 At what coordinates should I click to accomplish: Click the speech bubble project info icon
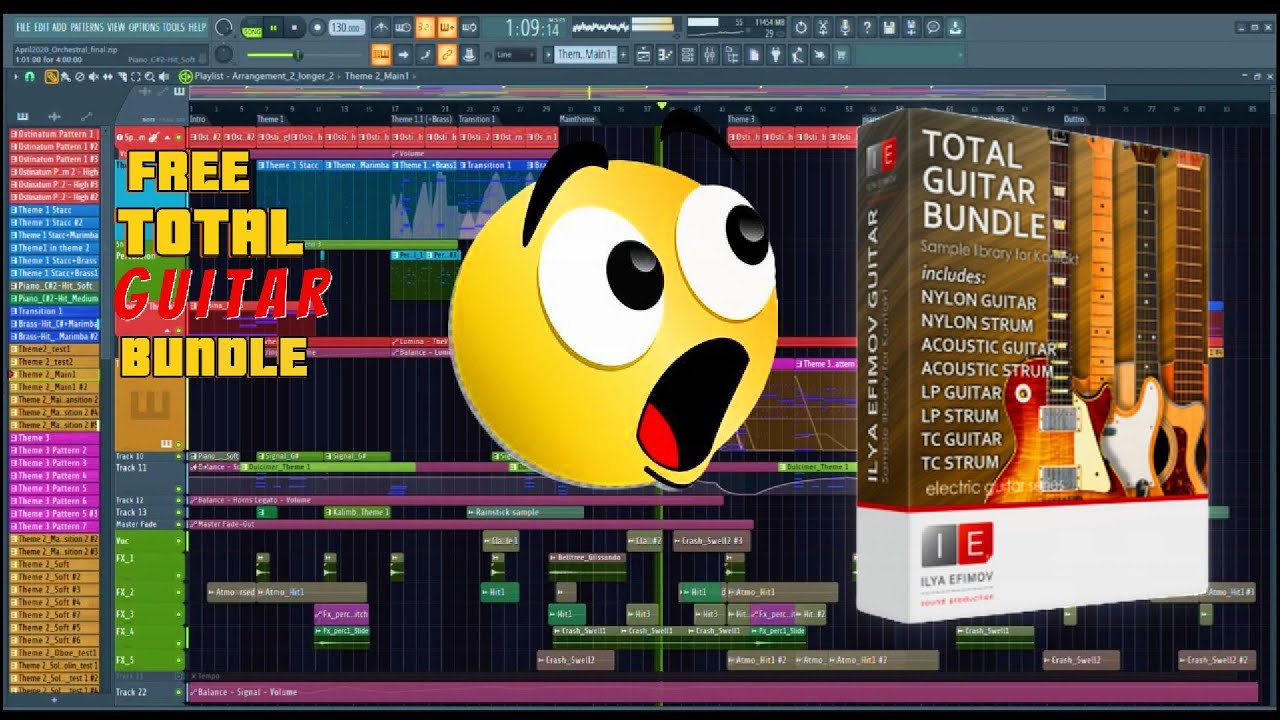coord(933,27)
